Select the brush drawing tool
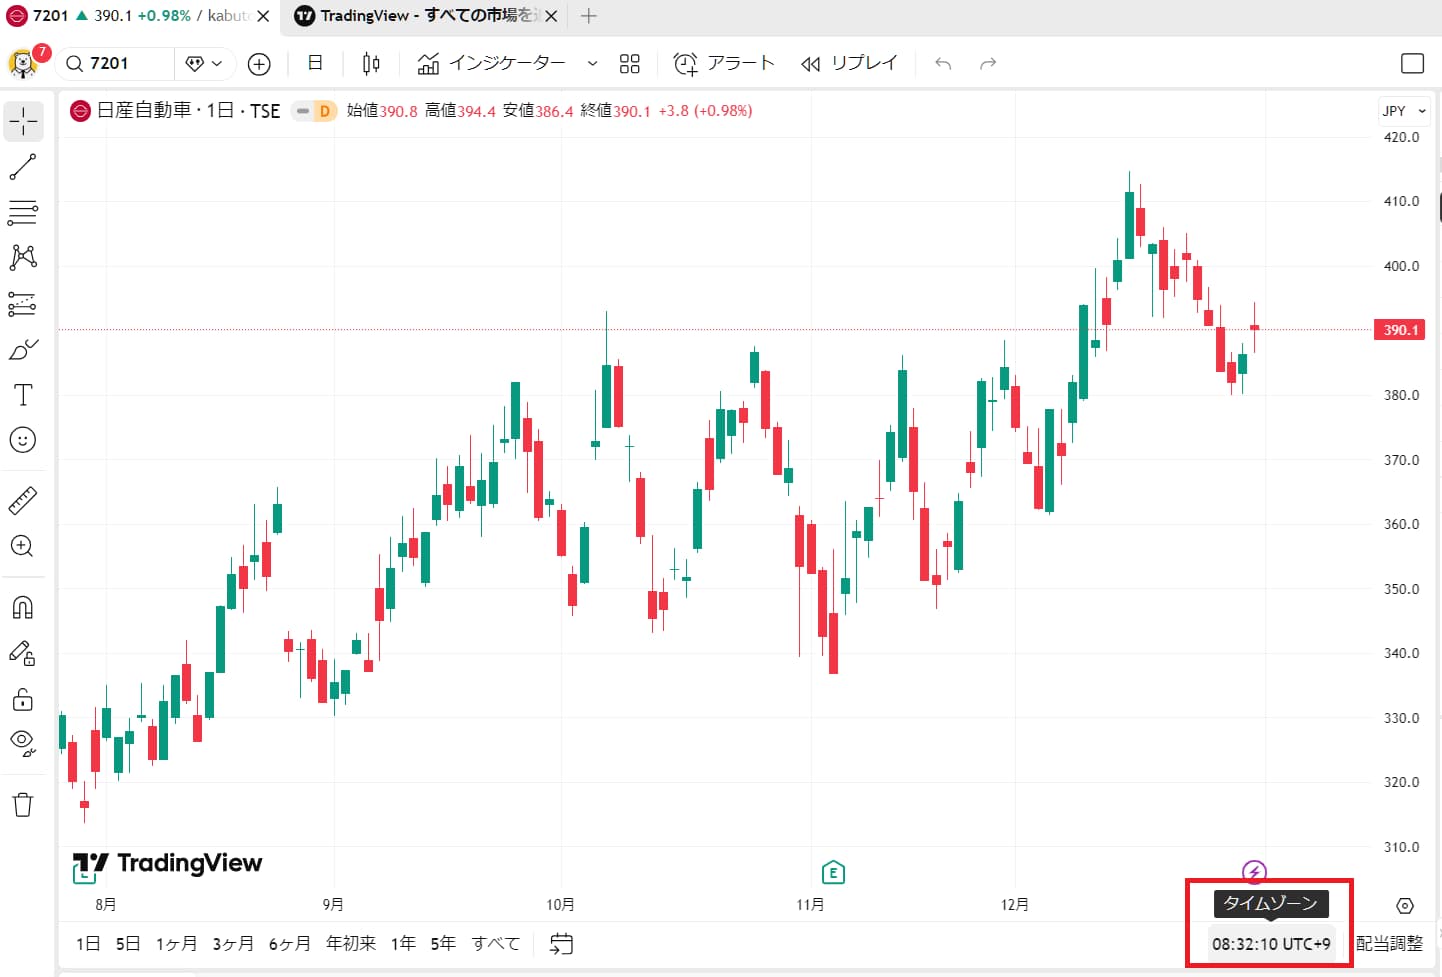This screenshot has height=977, width=1442. click(23, 348)
